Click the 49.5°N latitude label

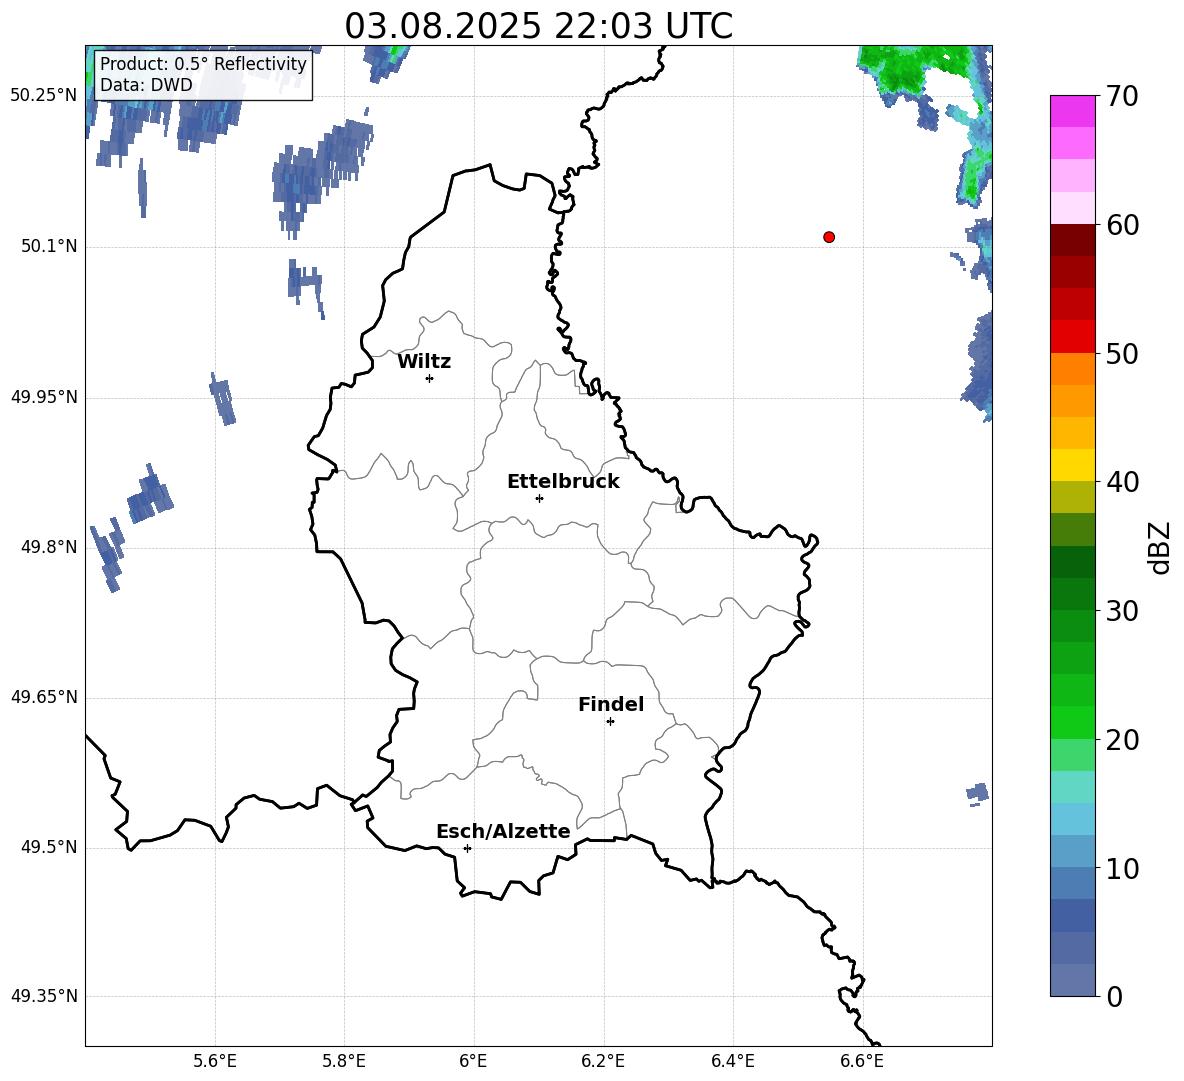[49, 847]
